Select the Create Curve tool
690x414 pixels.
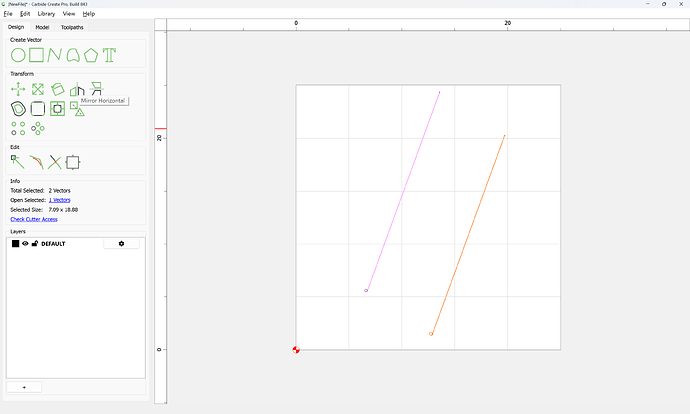click(x=73, y=55)
